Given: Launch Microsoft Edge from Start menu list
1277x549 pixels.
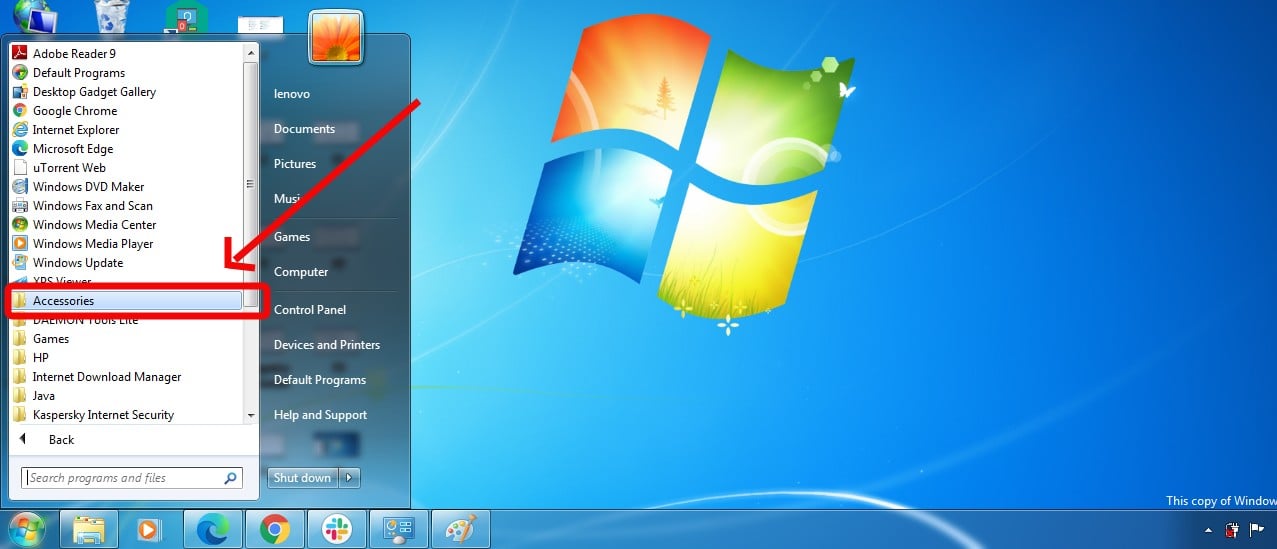Looking at the screenshot, I should point(73,149).
